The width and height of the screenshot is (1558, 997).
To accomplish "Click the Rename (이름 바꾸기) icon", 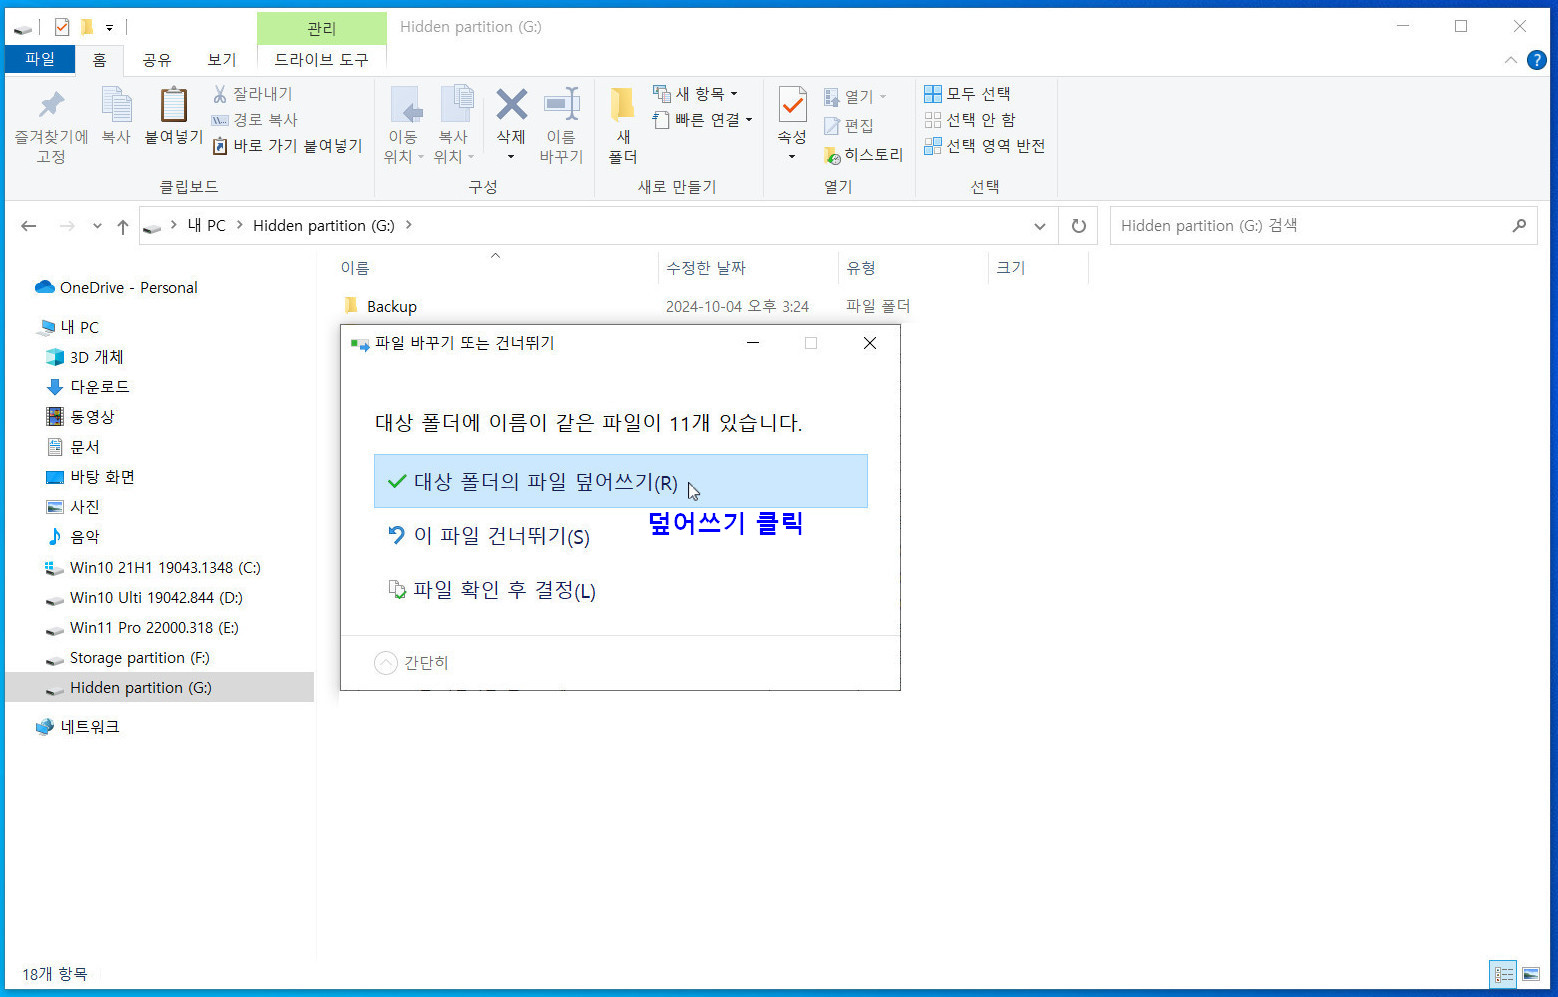I will (x=562, y=104).
